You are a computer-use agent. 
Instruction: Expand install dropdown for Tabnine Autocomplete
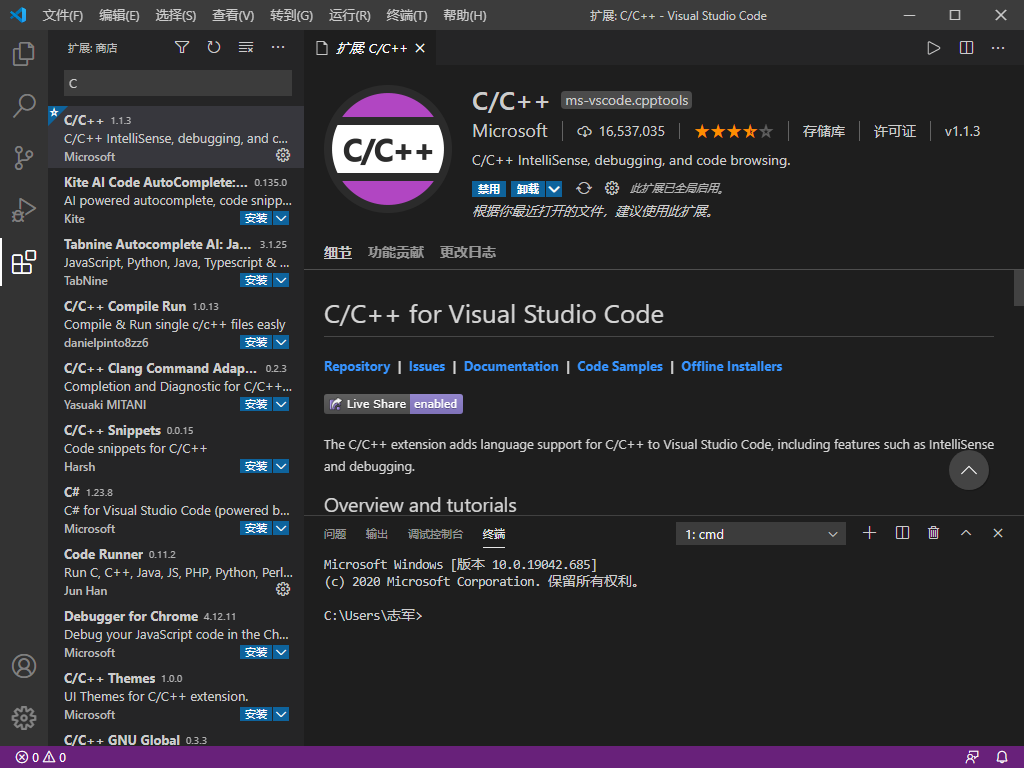pos(281,280)
